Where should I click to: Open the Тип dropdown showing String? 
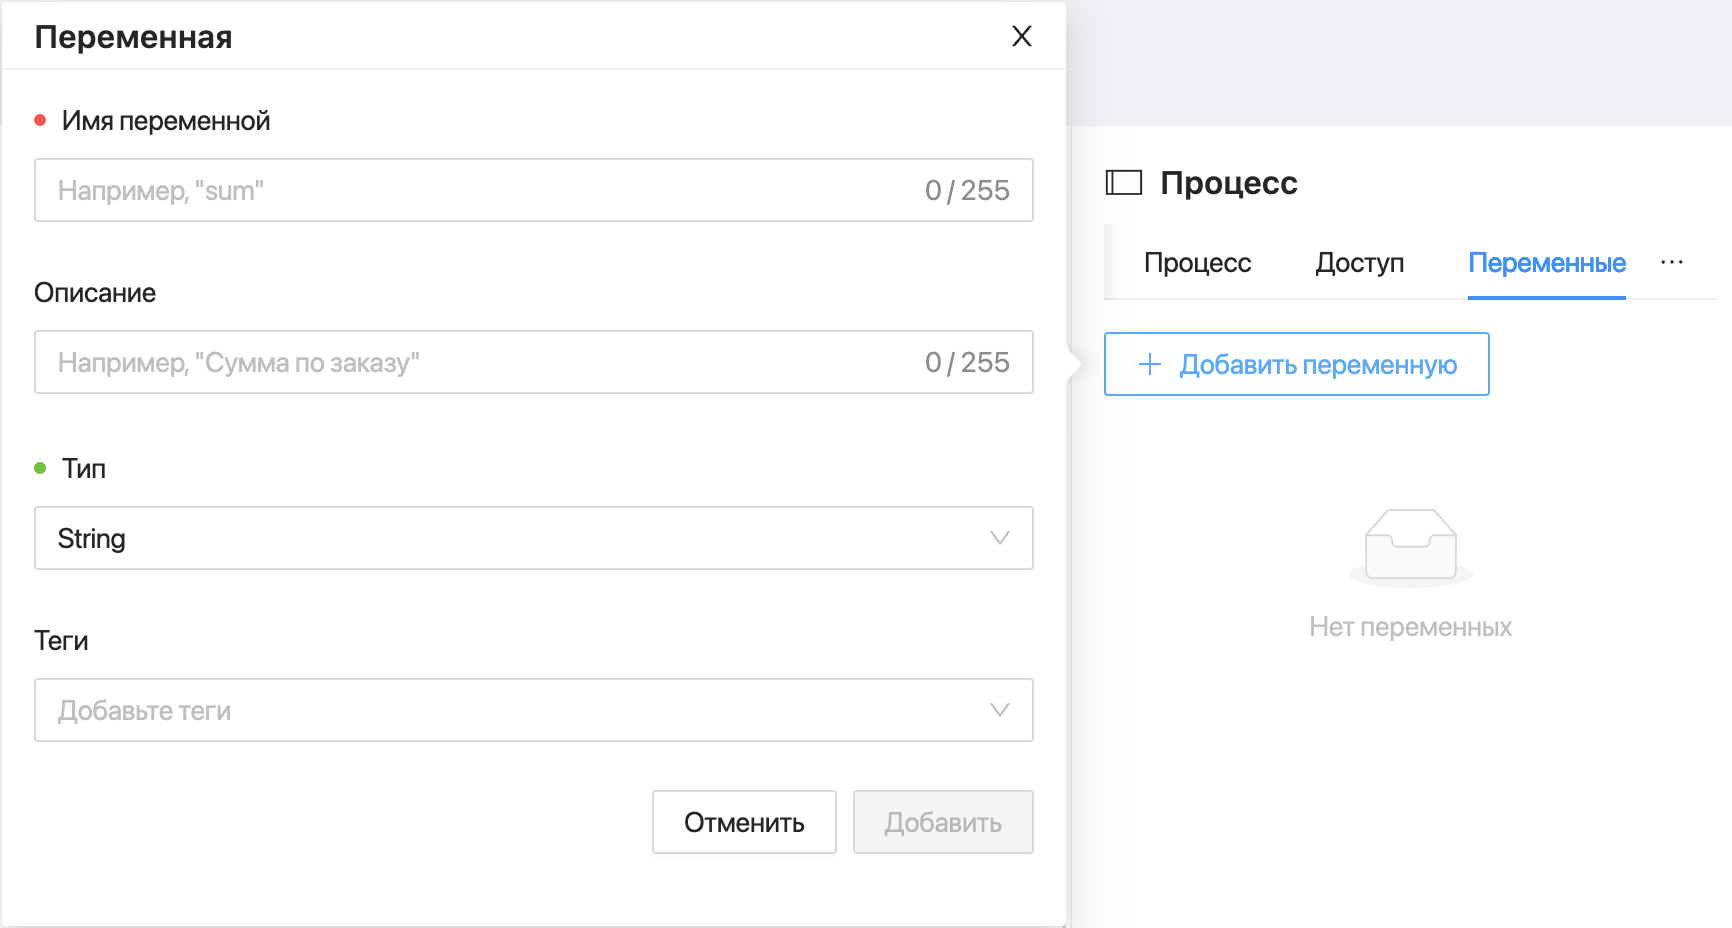[520, 538]
